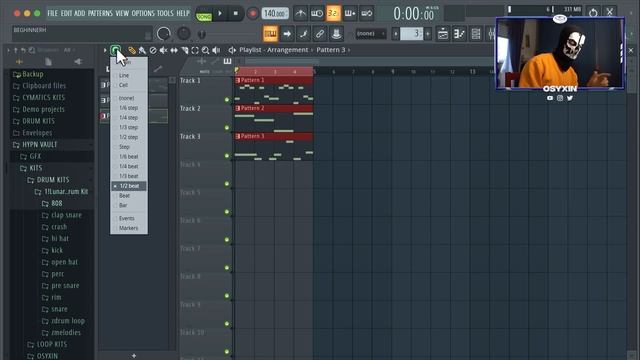The height and width of the screenshot is (360, 640).
Task: Click the browser undo arrow icon
Action: [23, 50]
